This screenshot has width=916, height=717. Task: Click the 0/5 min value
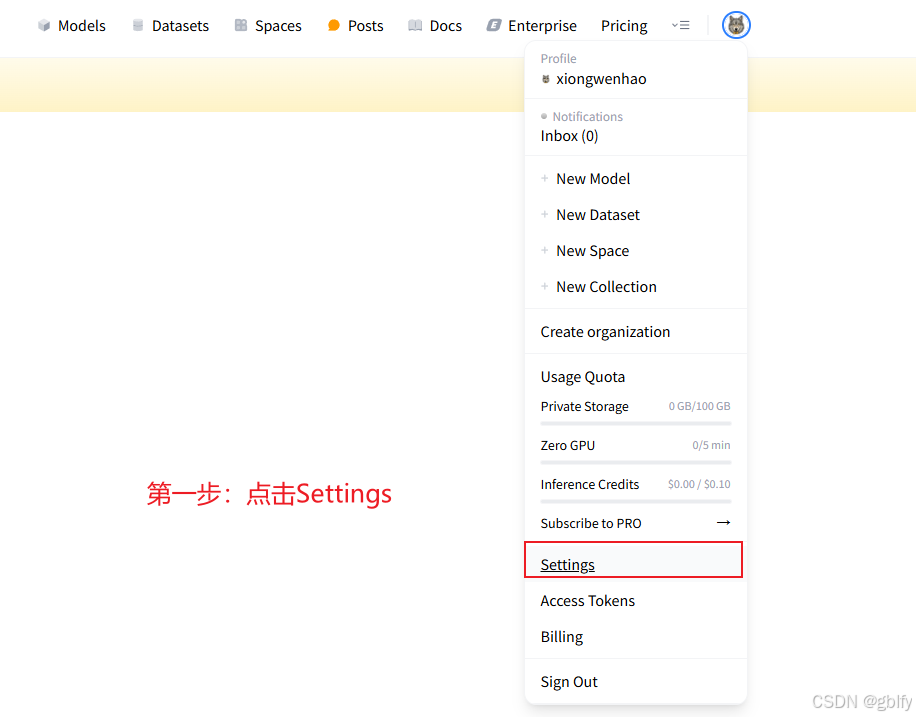pos(711,445)
